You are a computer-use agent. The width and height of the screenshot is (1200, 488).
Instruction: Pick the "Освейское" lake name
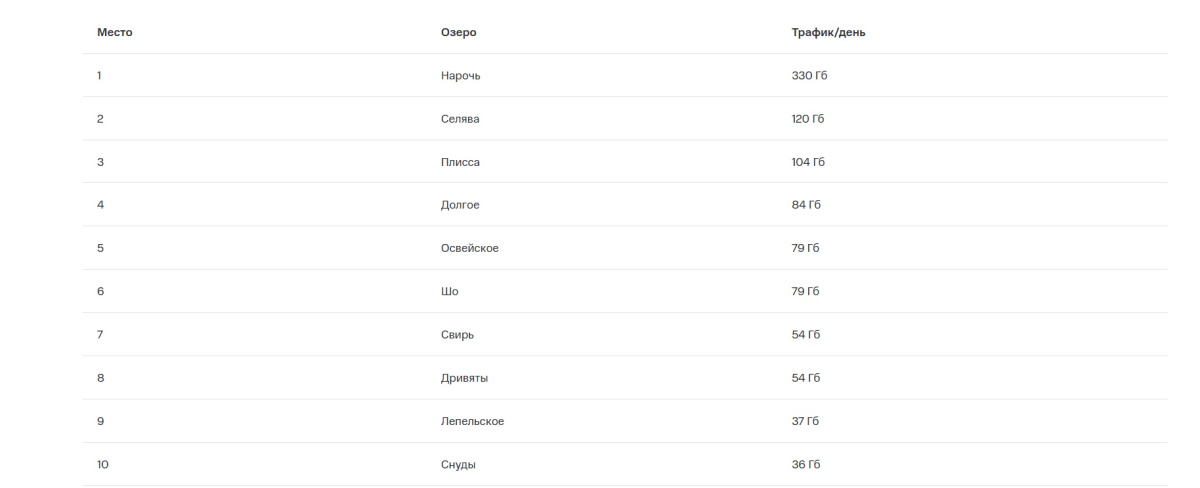pyautogui.click(x=470, y=248)
